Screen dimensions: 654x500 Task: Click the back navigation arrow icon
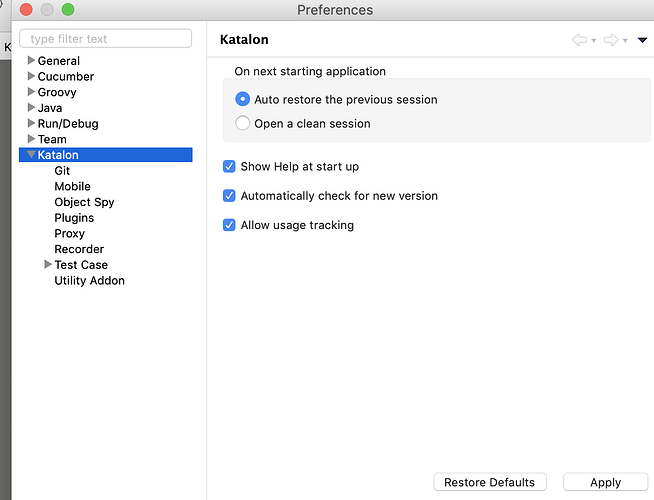click(x=579, y=40)
